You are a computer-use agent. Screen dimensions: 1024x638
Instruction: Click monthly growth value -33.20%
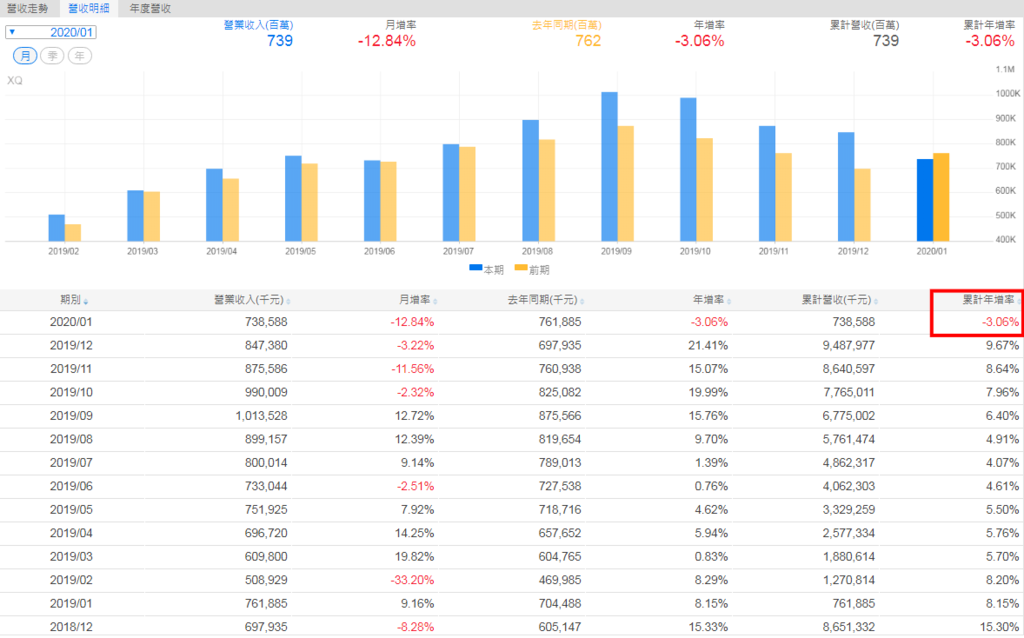412,581
